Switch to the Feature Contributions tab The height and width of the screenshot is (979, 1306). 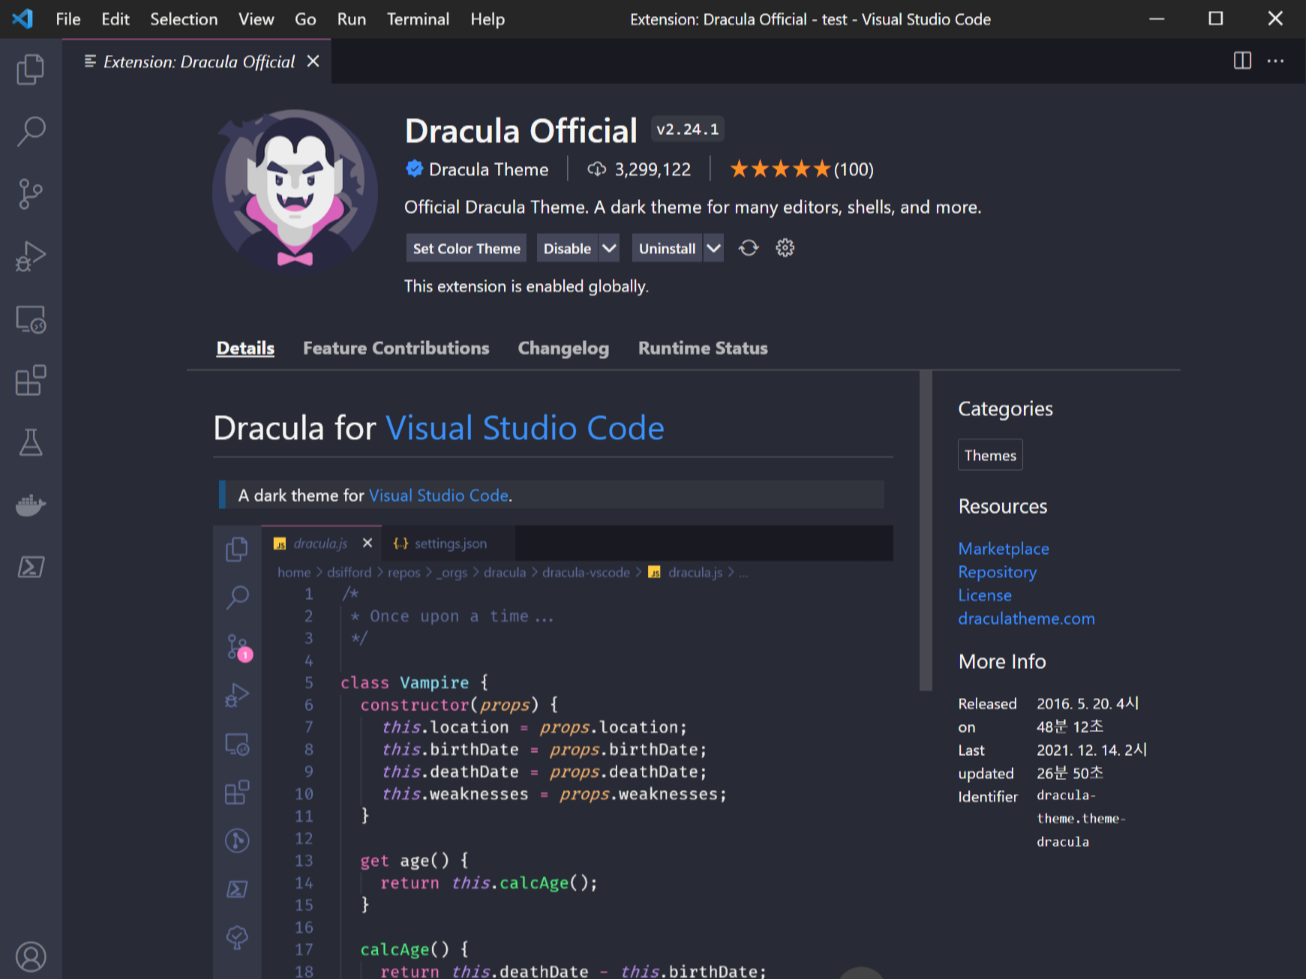click(x=396, y=348)
